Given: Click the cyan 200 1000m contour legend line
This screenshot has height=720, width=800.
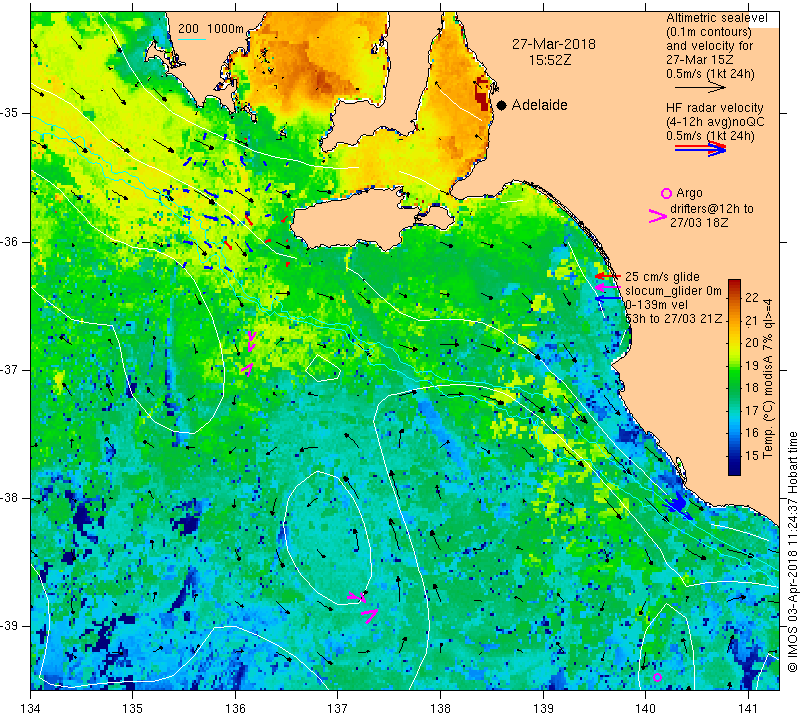Looking at the screenshot, I should (x=192, y=39).
